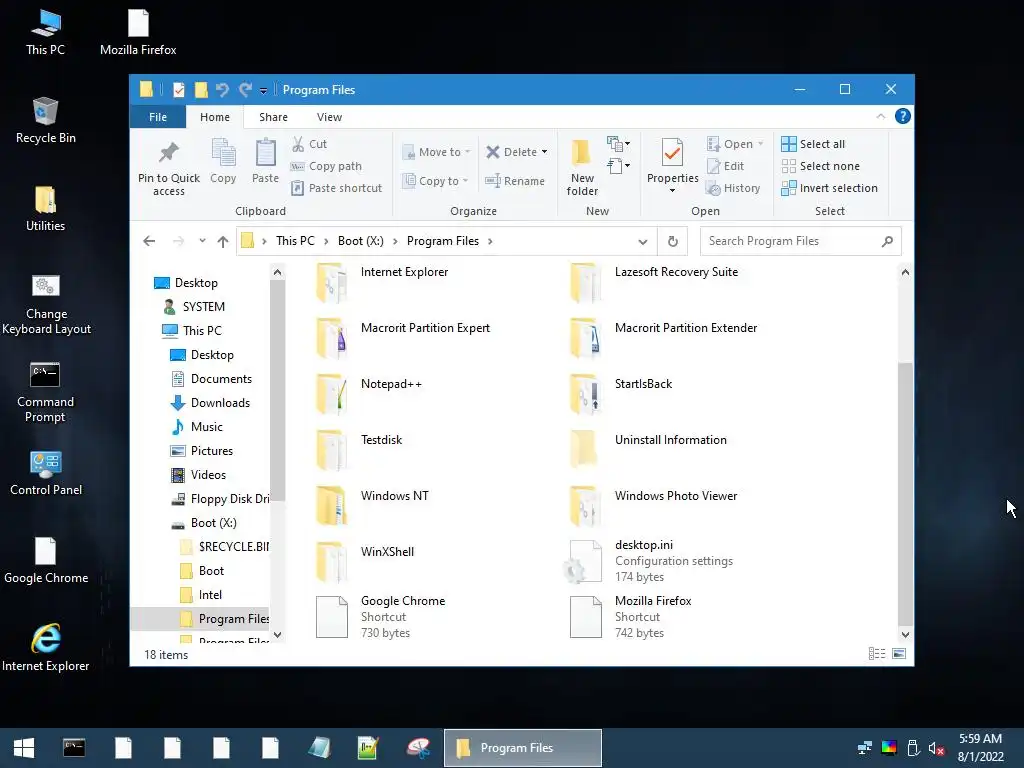Expand the customize quick access toolbar arrow
The height and width of the screenshot is (768, 1024).
[263, 90]
